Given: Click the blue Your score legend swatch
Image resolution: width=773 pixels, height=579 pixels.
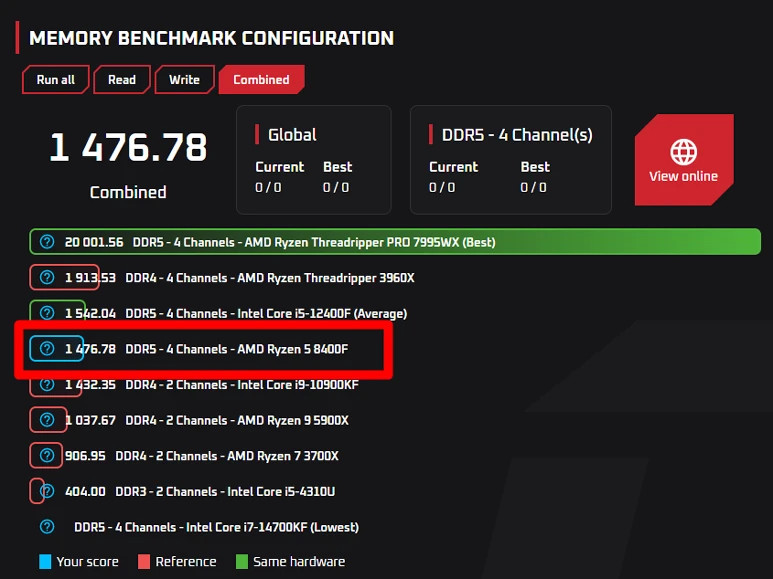Looking at the screenshot, I should coord(45,562).
